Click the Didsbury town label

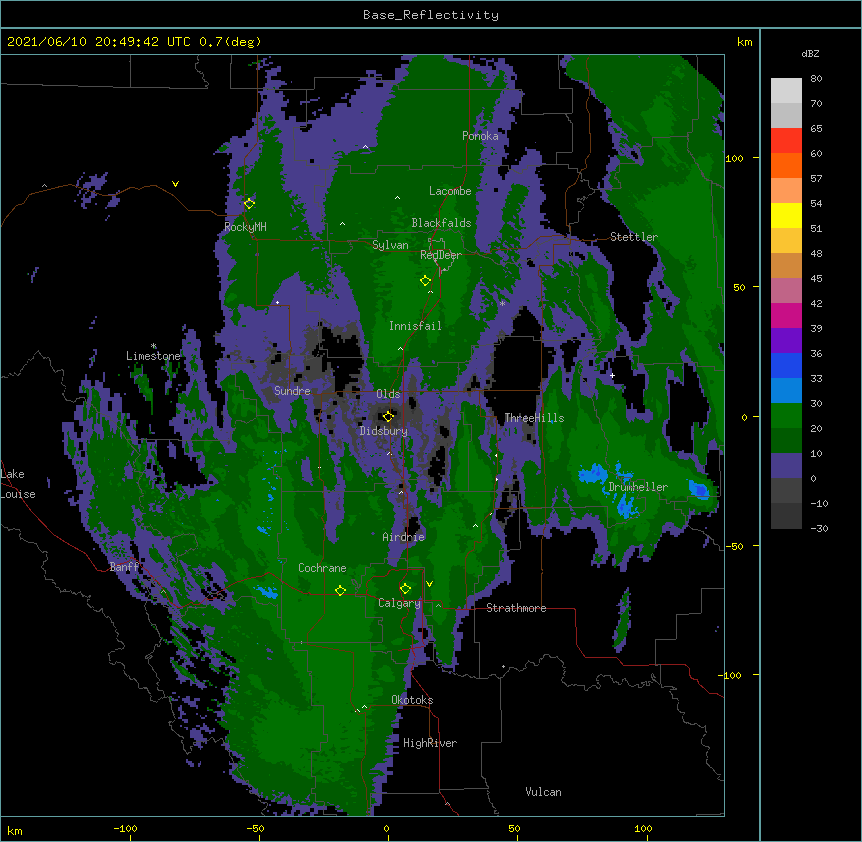coord(384,431)
